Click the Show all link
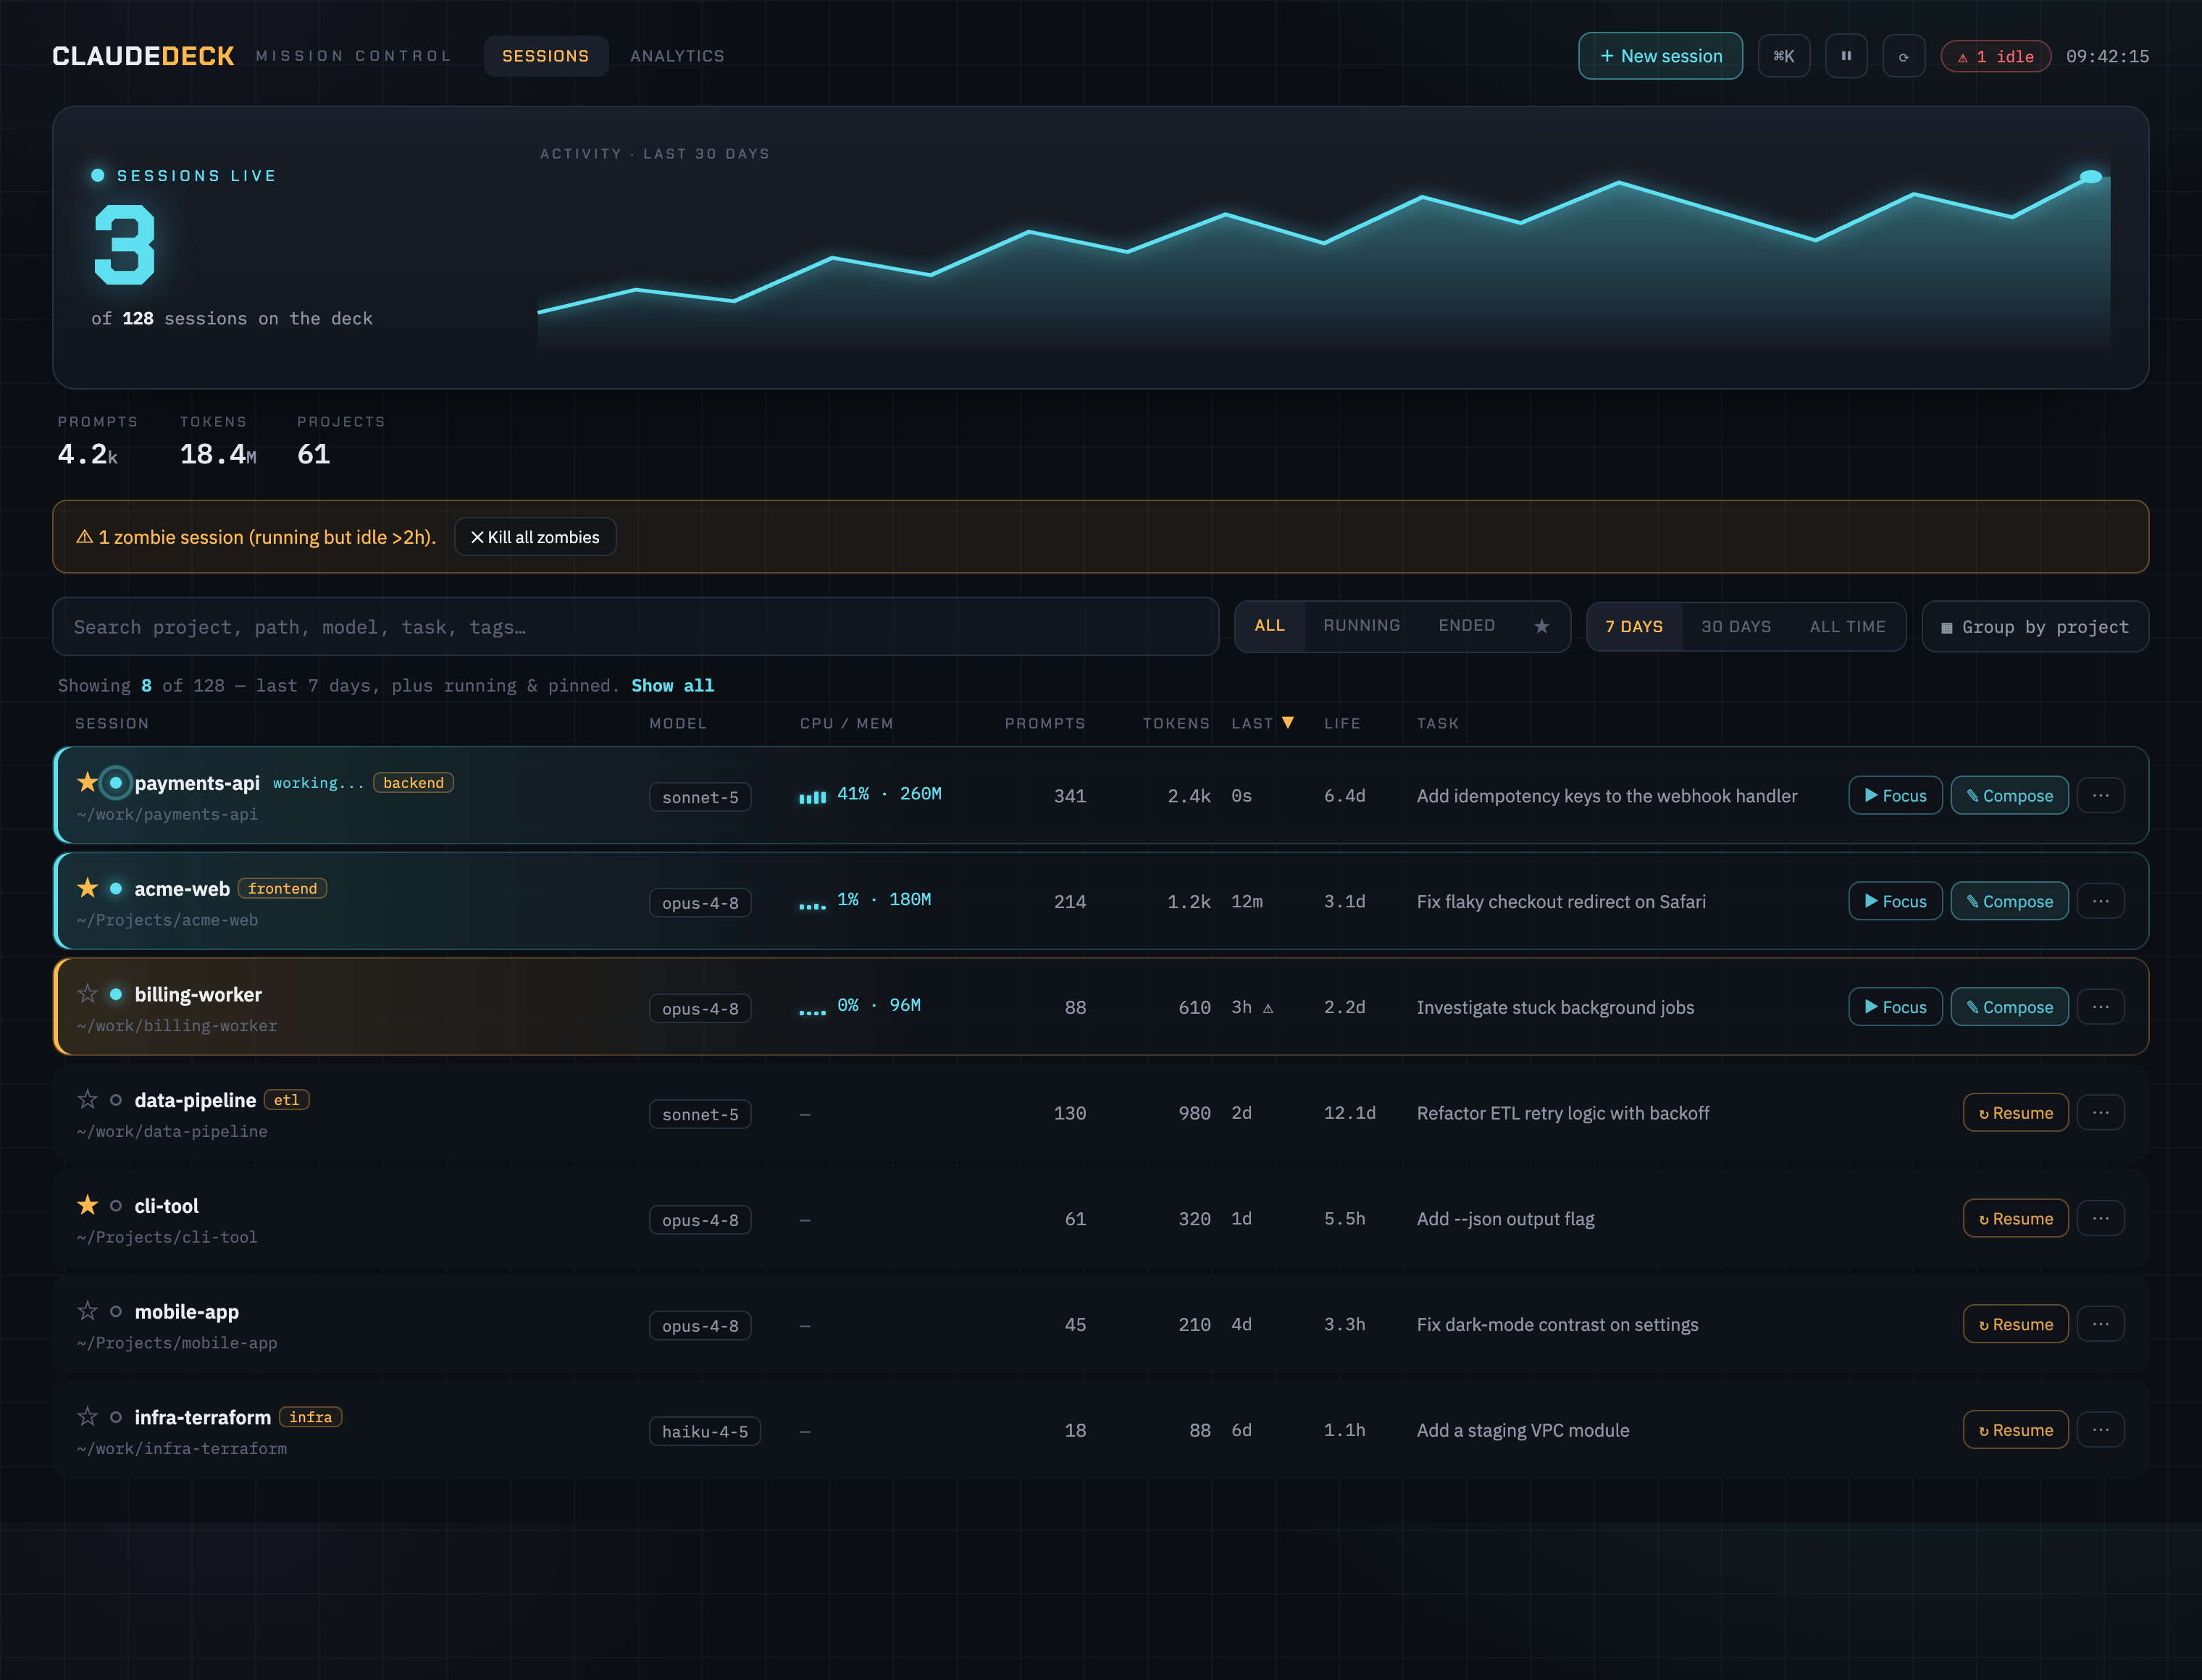The width and height of the screenshot is (2202, 1680). 672,685
